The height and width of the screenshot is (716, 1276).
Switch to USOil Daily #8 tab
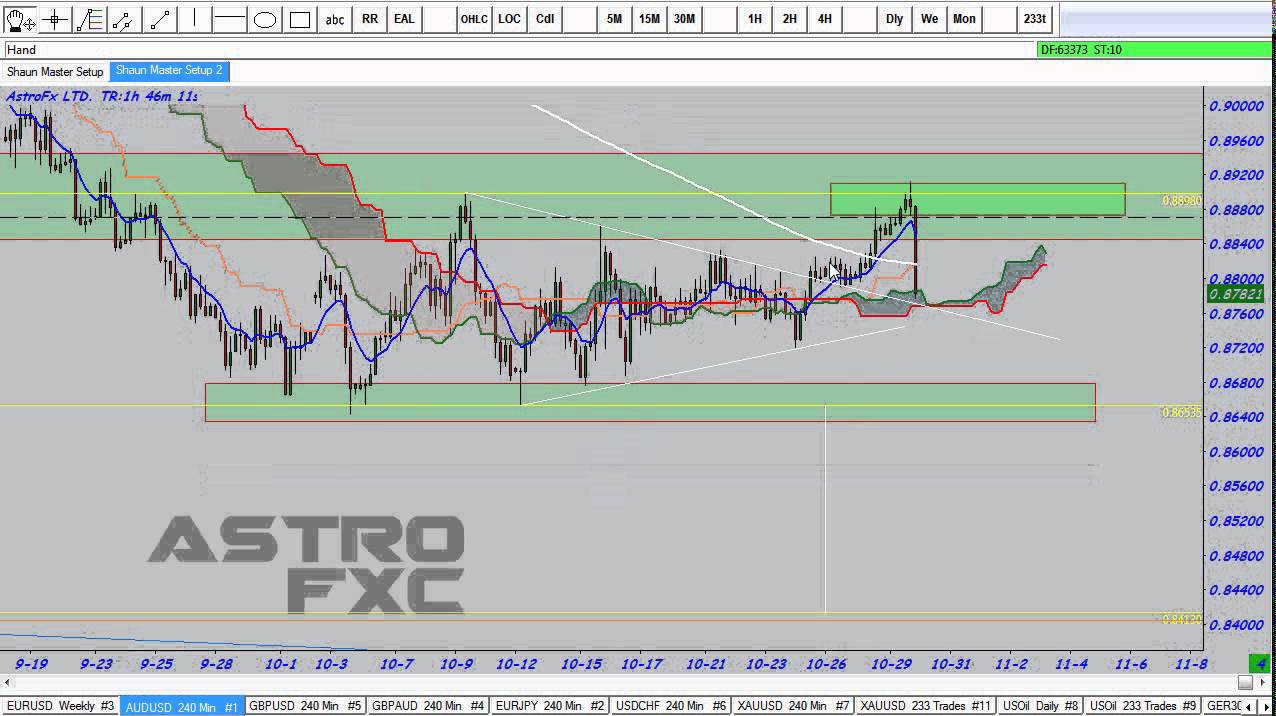pyautogui.click(x=1040, y=706)
